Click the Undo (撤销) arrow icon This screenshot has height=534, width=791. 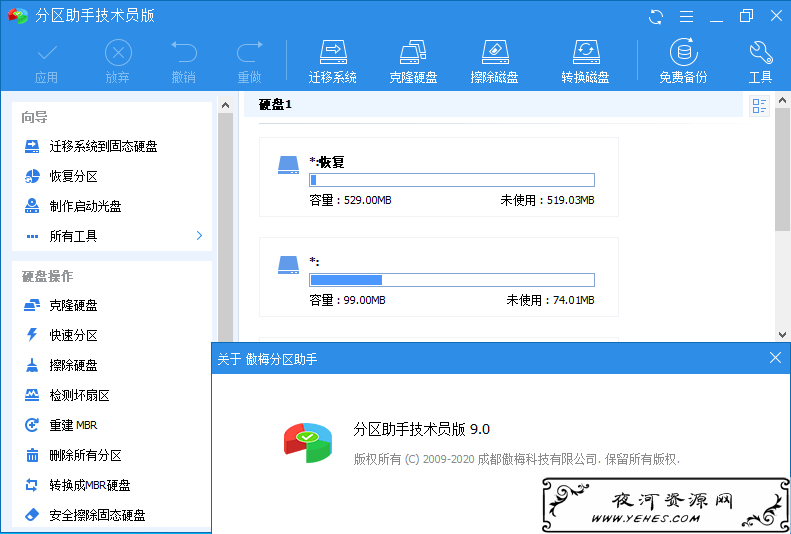point(184,52)
